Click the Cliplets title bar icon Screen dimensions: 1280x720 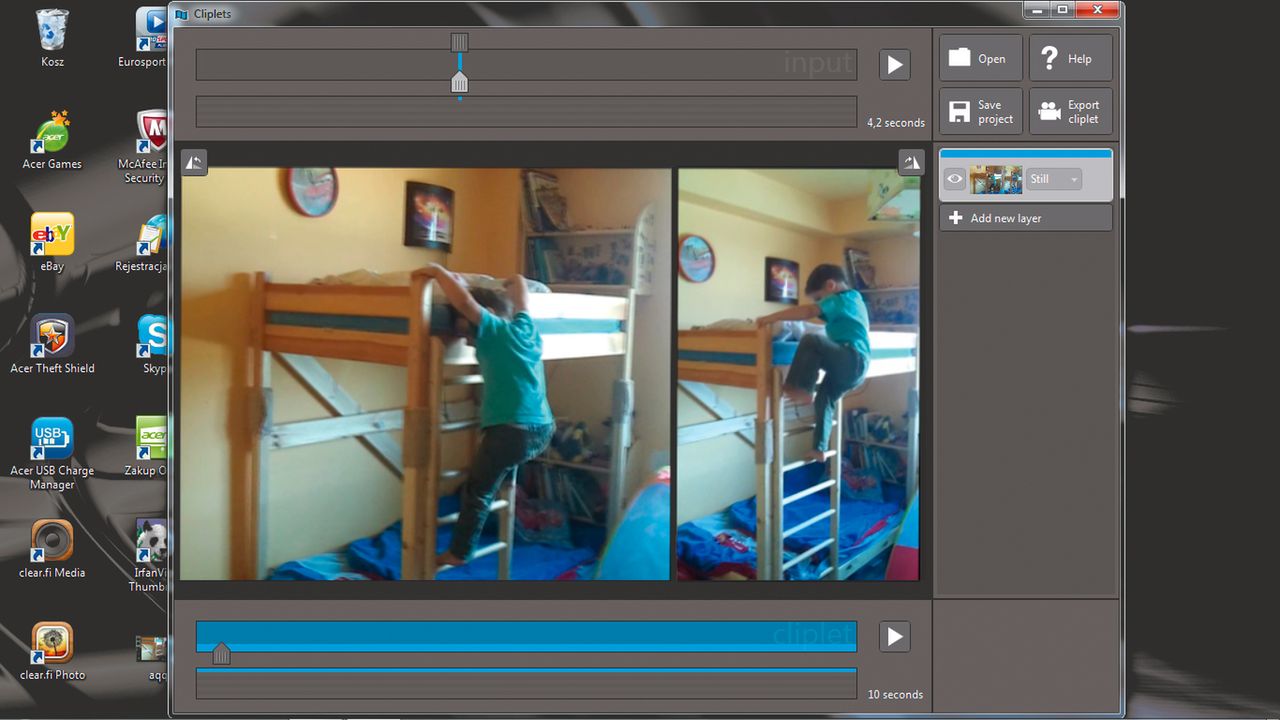pyautogui.click(x=181, y=14)
